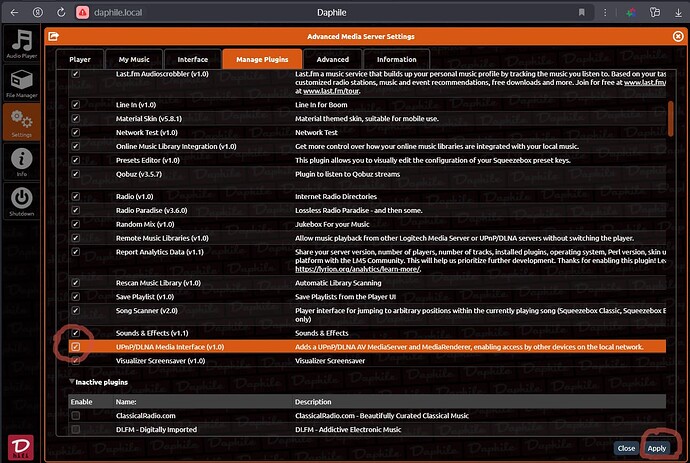This screenshot has height=463, width=690.
Task: Toggle Remote Music Libraries checkbox
Action: coord(76,238)
